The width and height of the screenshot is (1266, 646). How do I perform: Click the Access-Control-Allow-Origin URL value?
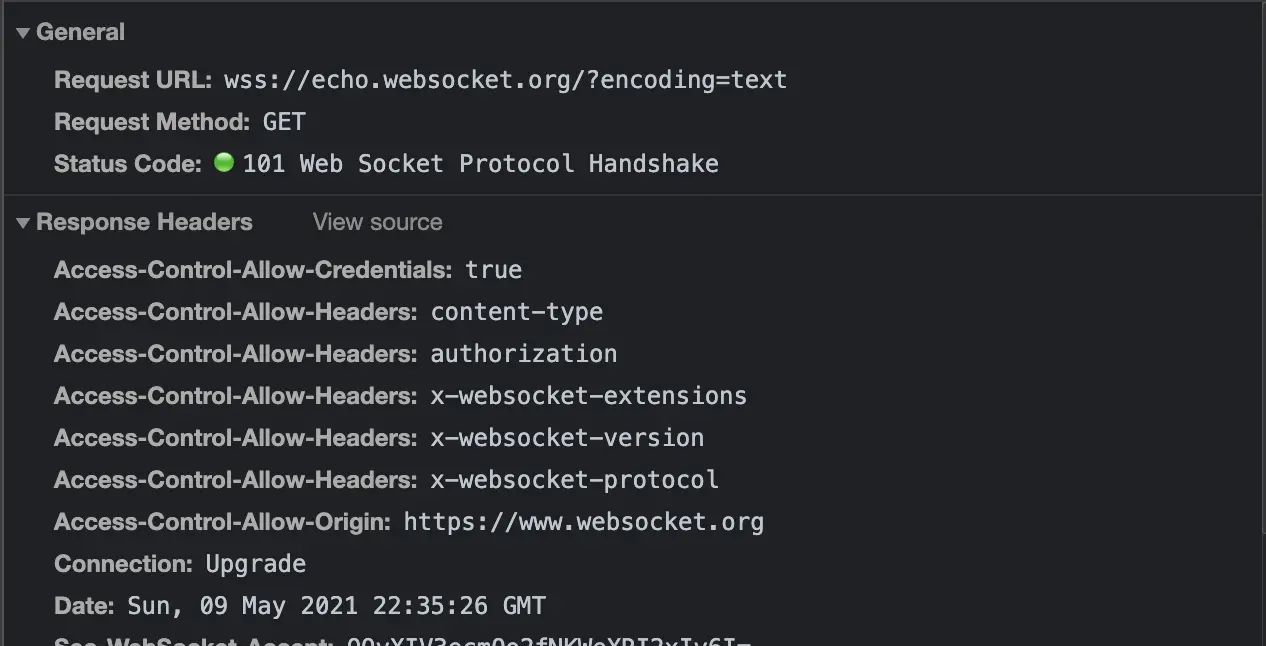click(583, 521)
